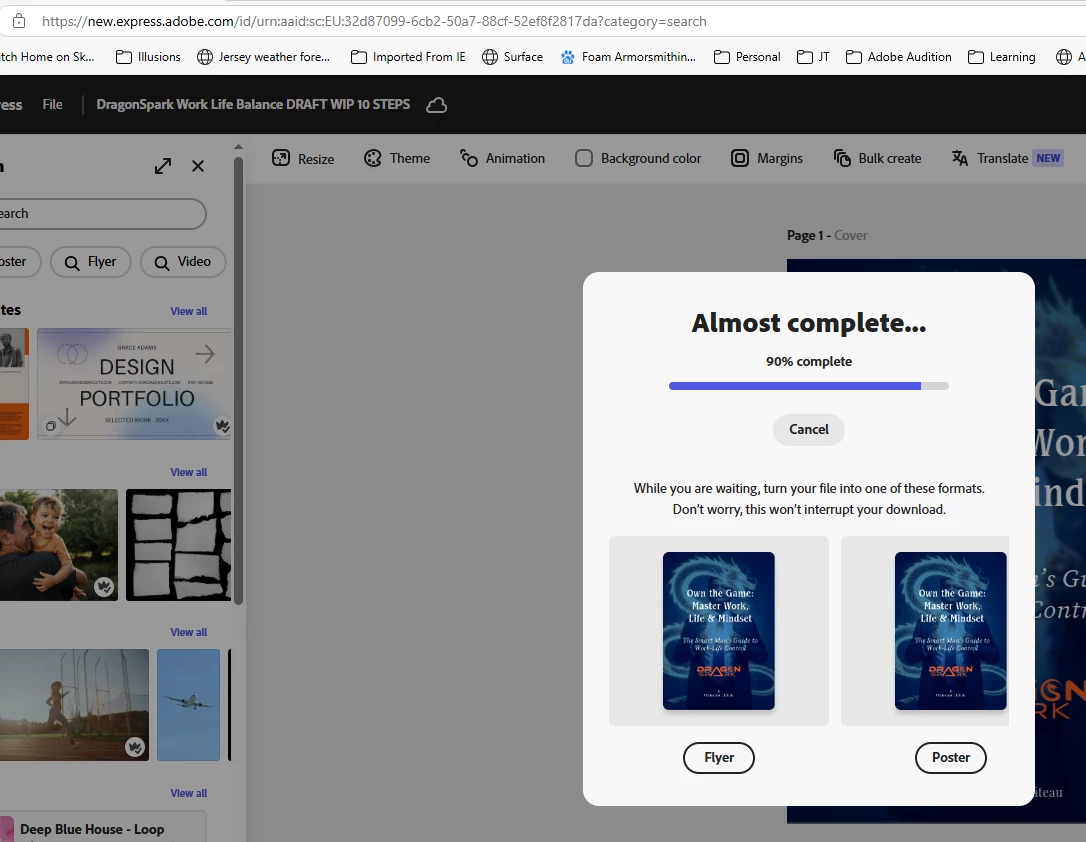
Task: Select the Video search suggestion chip
Action: pos(183,262)
